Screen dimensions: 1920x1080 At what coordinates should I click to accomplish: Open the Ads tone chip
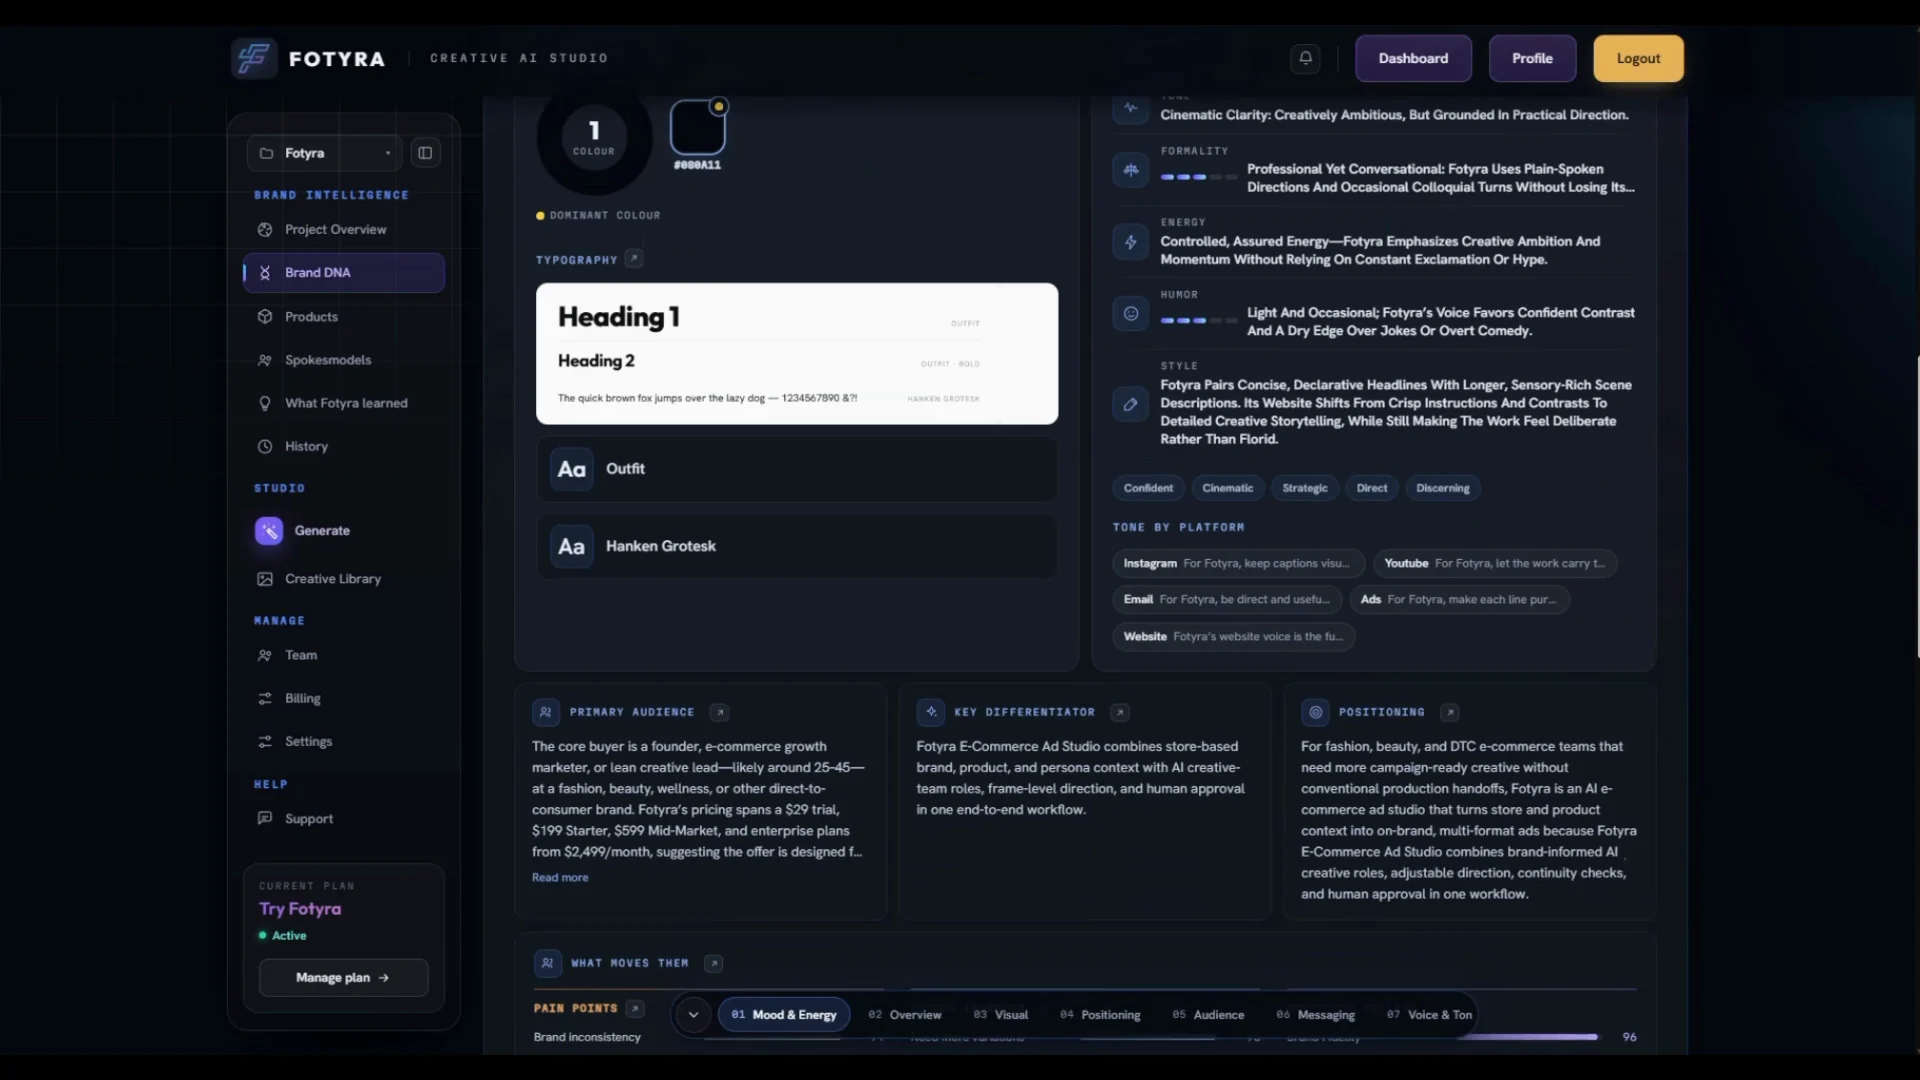tap(1460, 600)
